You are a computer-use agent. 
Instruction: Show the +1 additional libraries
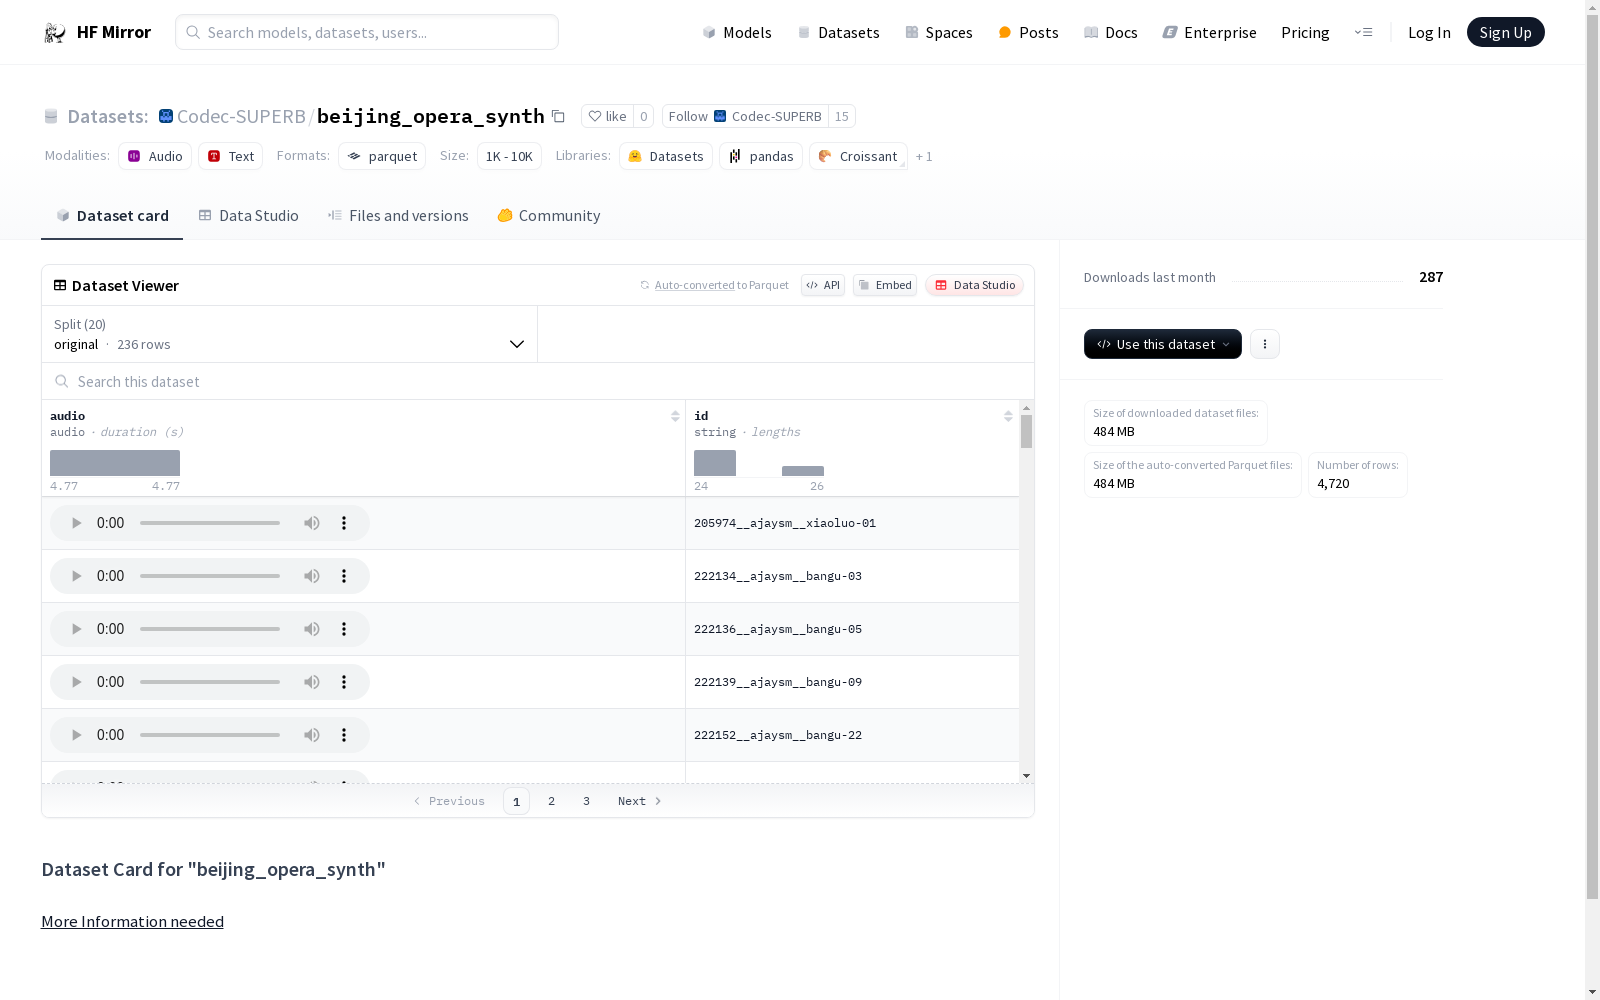[924, 156]
